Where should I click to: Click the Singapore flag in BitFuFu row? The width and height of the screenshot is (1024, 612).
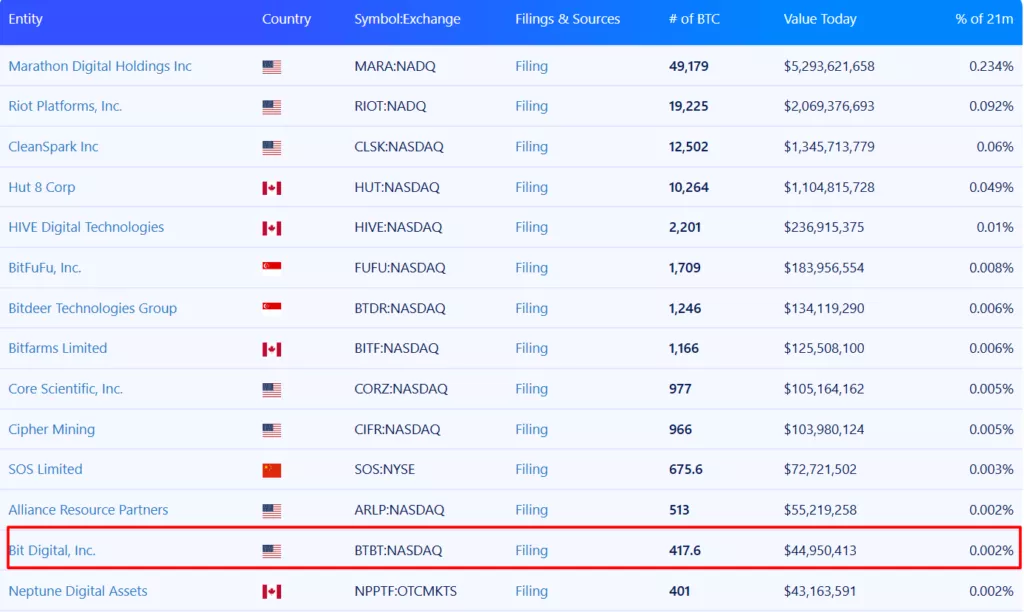271,266
